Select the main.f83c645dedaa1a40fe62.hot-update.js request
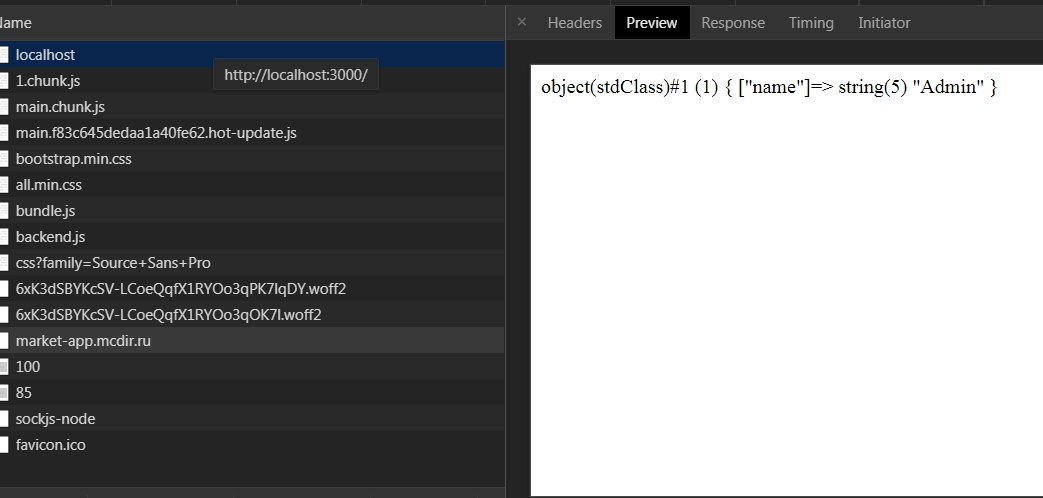The height and width of the screenshot is (498, 1043). pyautogui.click(x=252, y=133)
